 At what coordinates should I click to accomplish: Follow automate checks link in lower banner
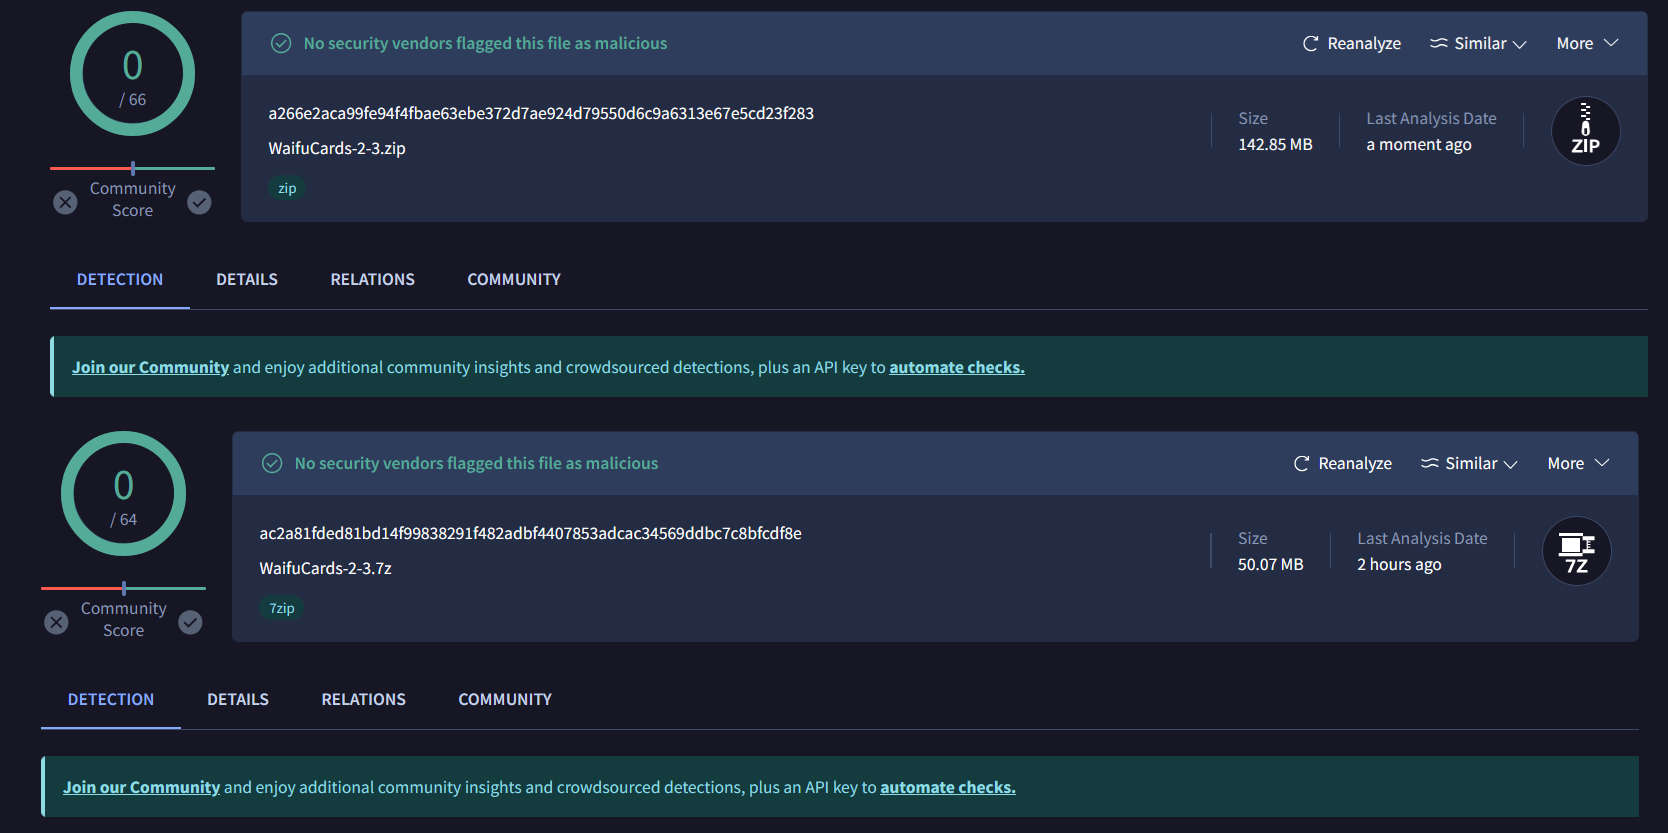click(948, 787)
